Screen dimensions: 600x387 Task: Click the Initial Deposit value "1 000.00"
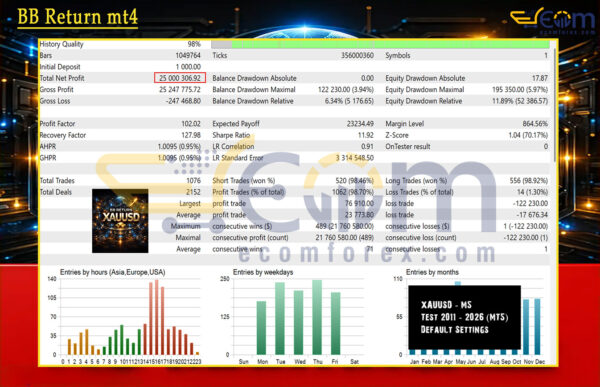point(188,67)
